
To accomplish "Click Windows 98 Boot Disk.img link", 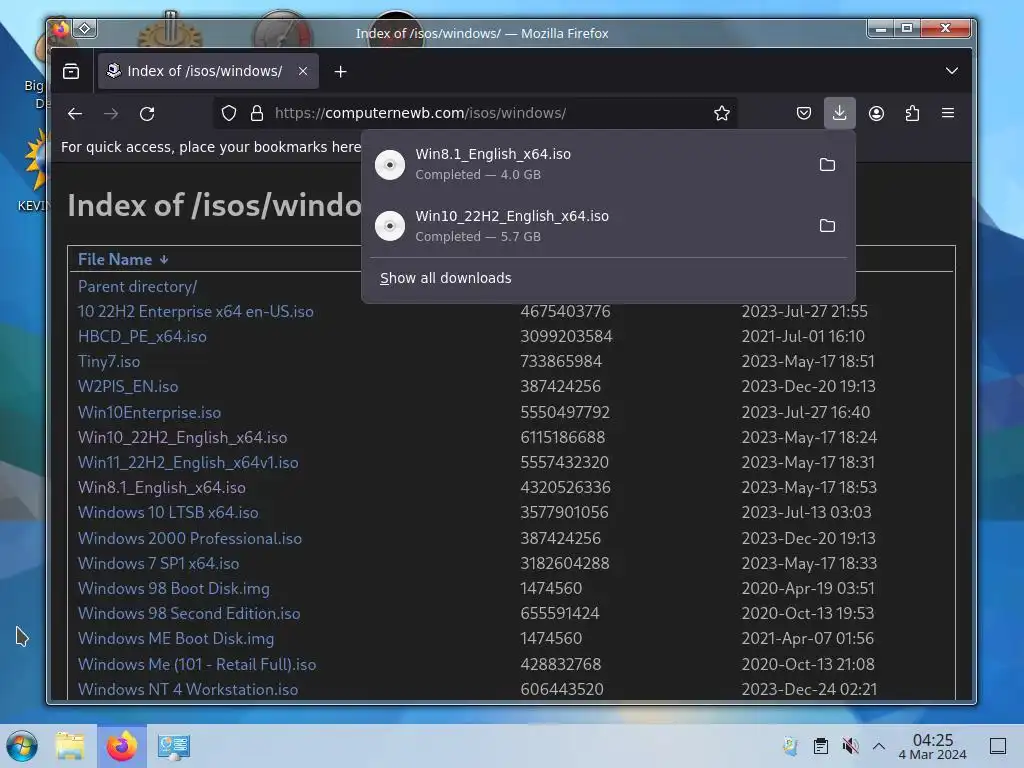I will [x=173, y=588].
